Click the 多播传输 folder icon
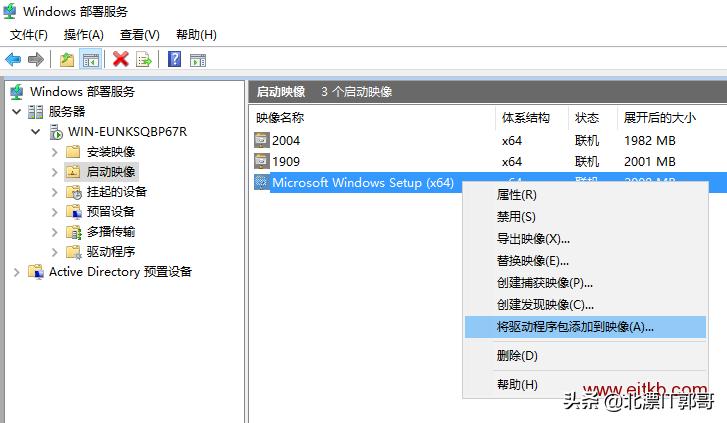This screenshot has width=727, height=423. [x=74, y=232]
